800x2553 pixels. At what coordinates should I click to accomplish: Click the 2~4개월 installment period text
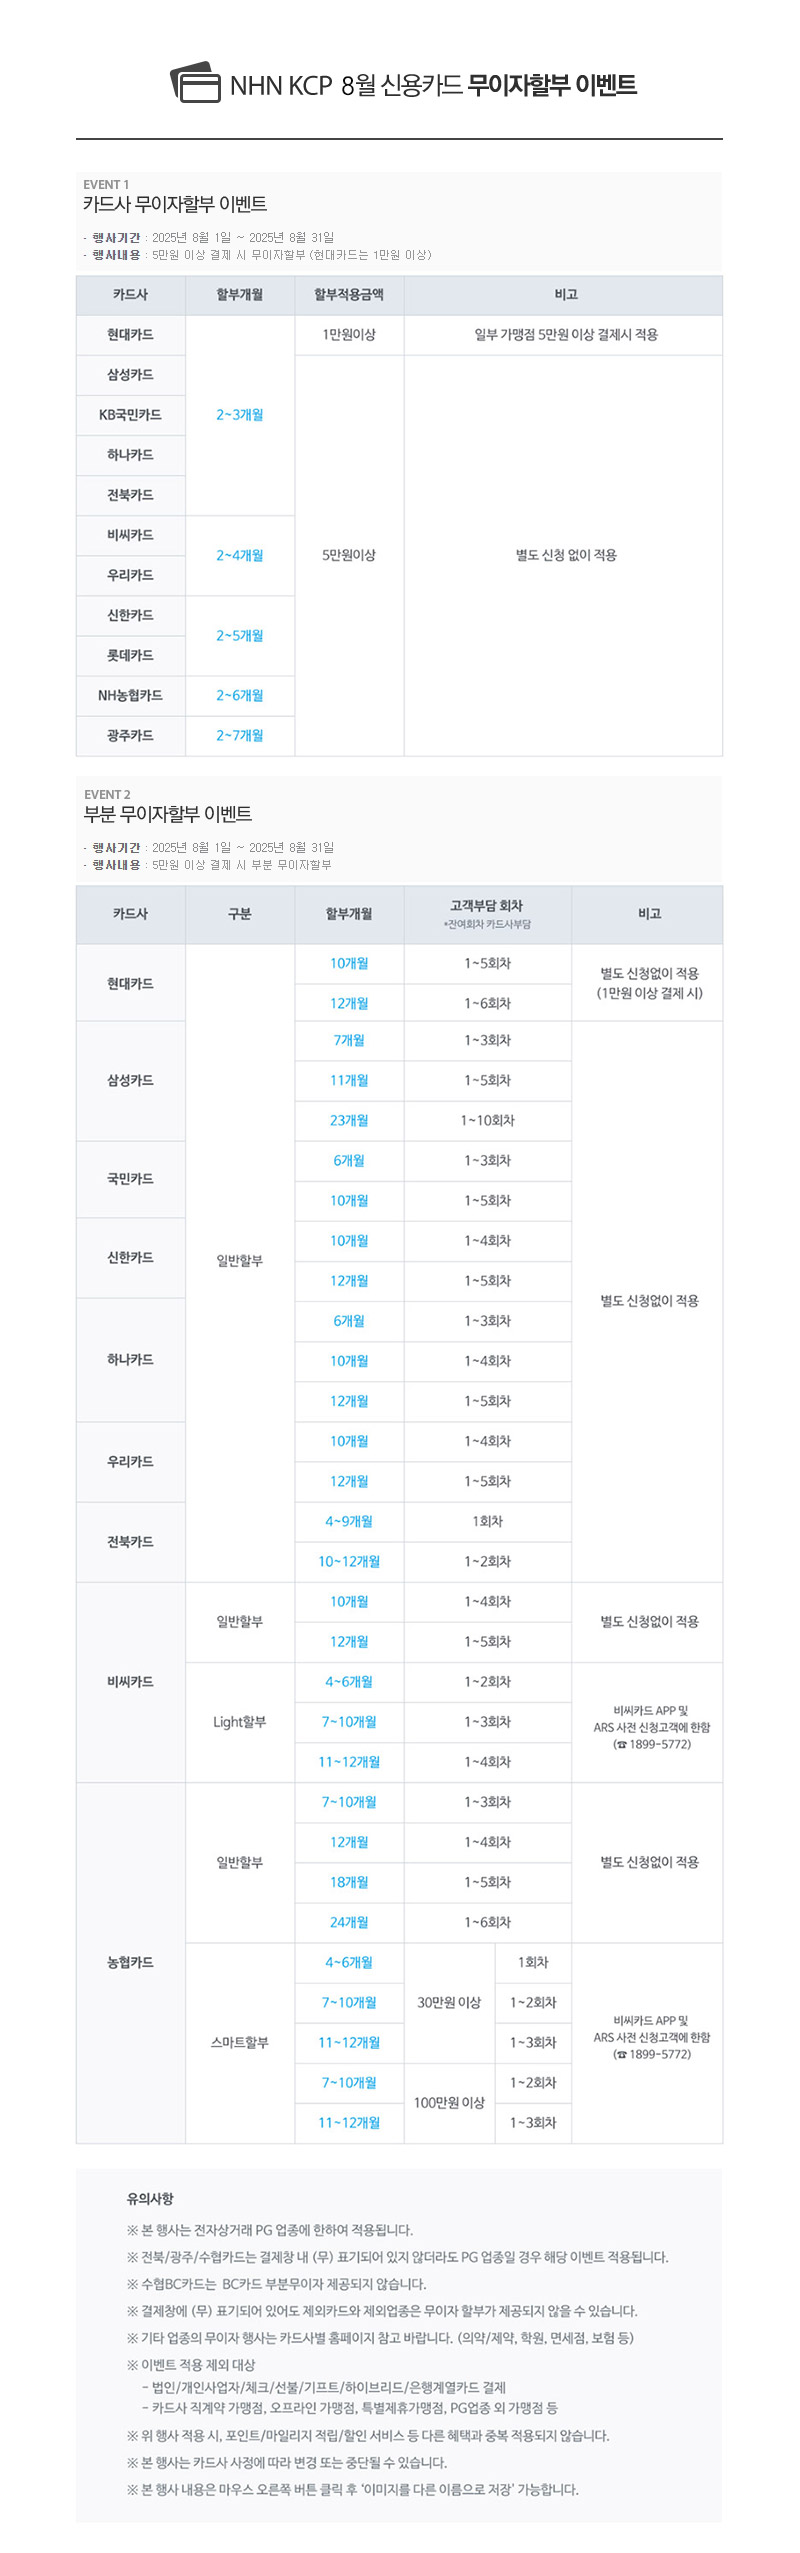(240, 556)
